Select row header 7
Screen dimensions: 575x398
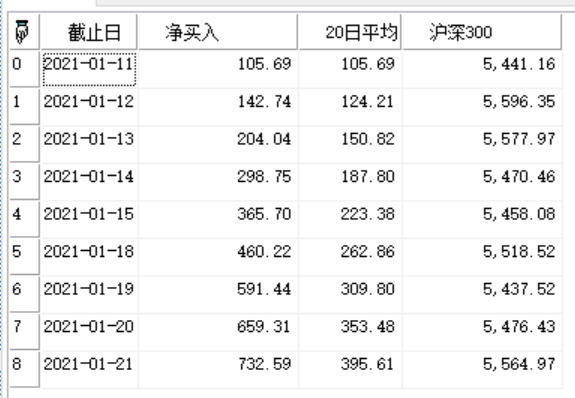[x=24, y=331]
